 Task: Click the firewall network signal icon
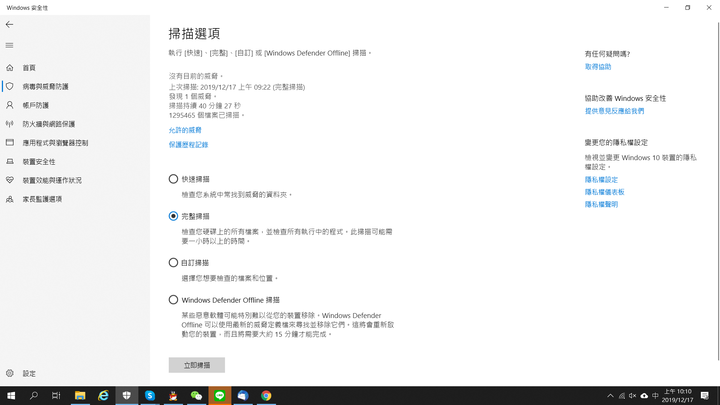(x=10, y=124)
